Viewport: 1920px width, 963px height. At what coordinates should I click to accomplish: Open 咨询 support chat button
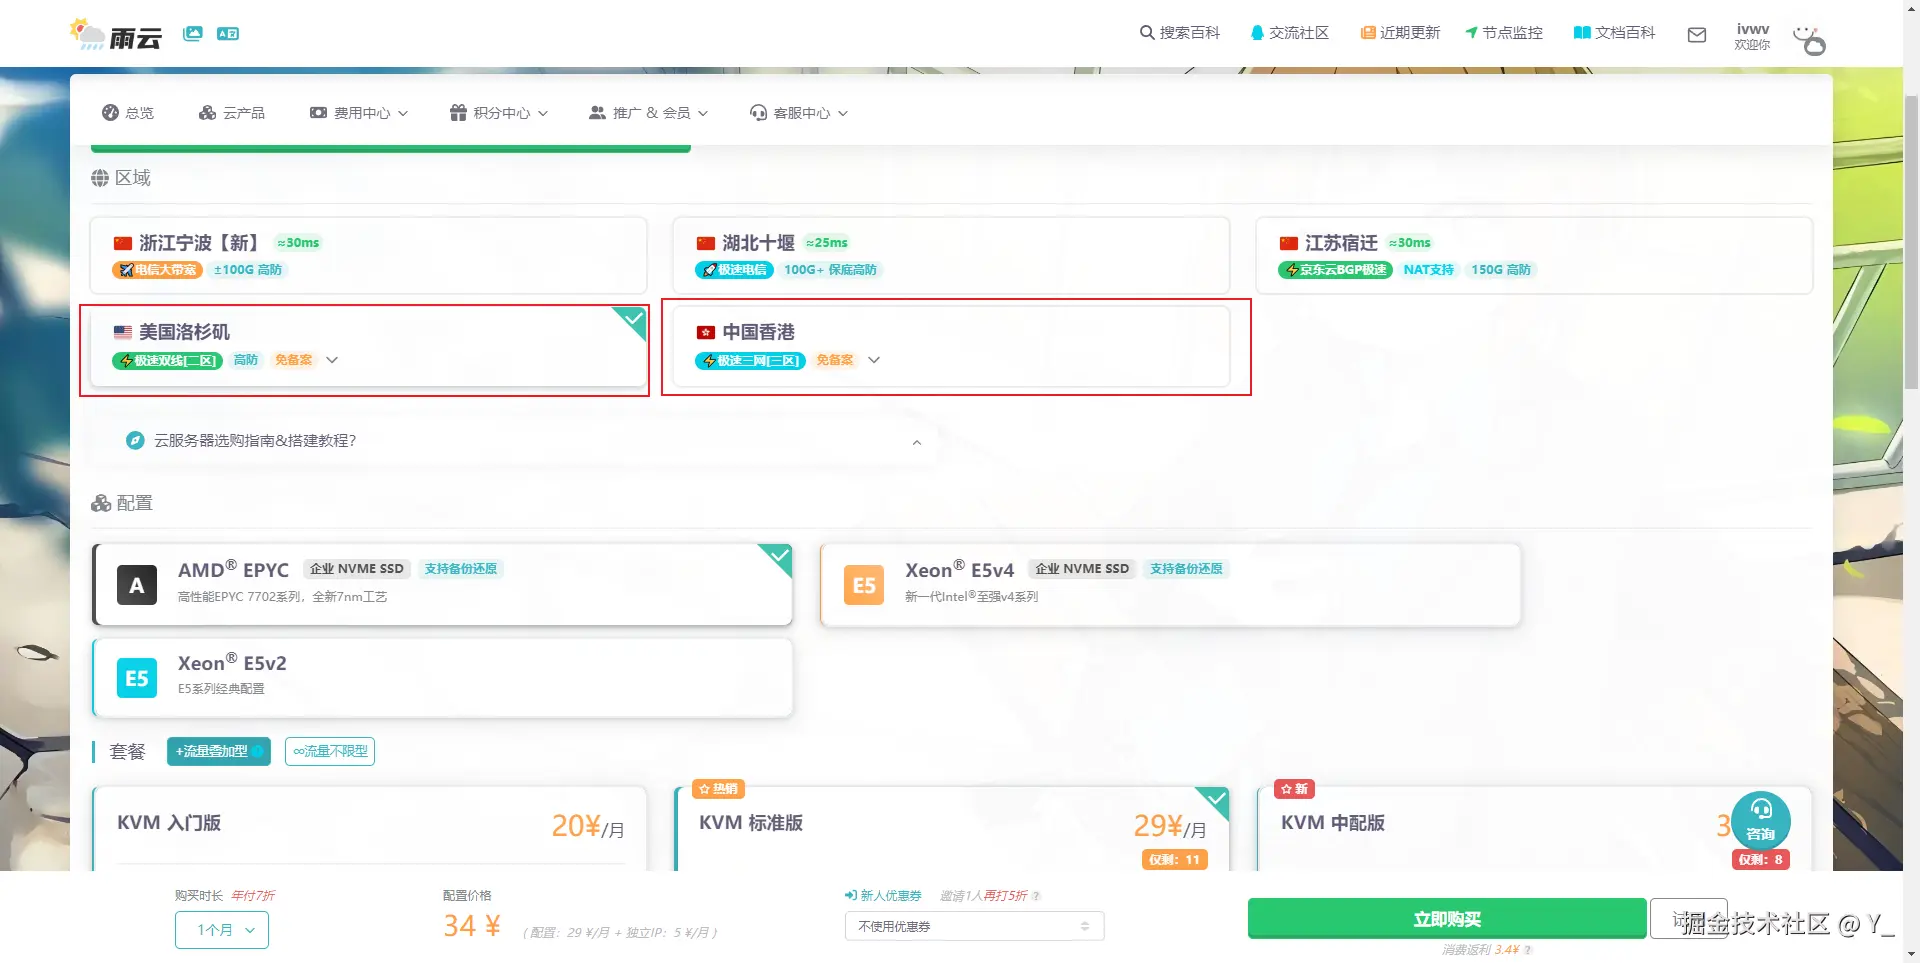click(1761, 820)
